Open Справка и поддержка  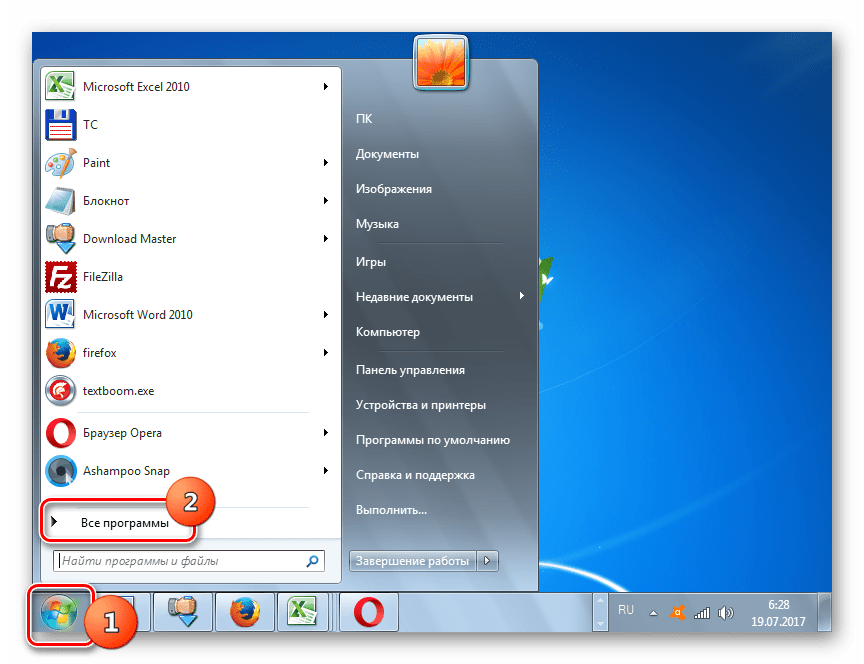coord(415,475)
